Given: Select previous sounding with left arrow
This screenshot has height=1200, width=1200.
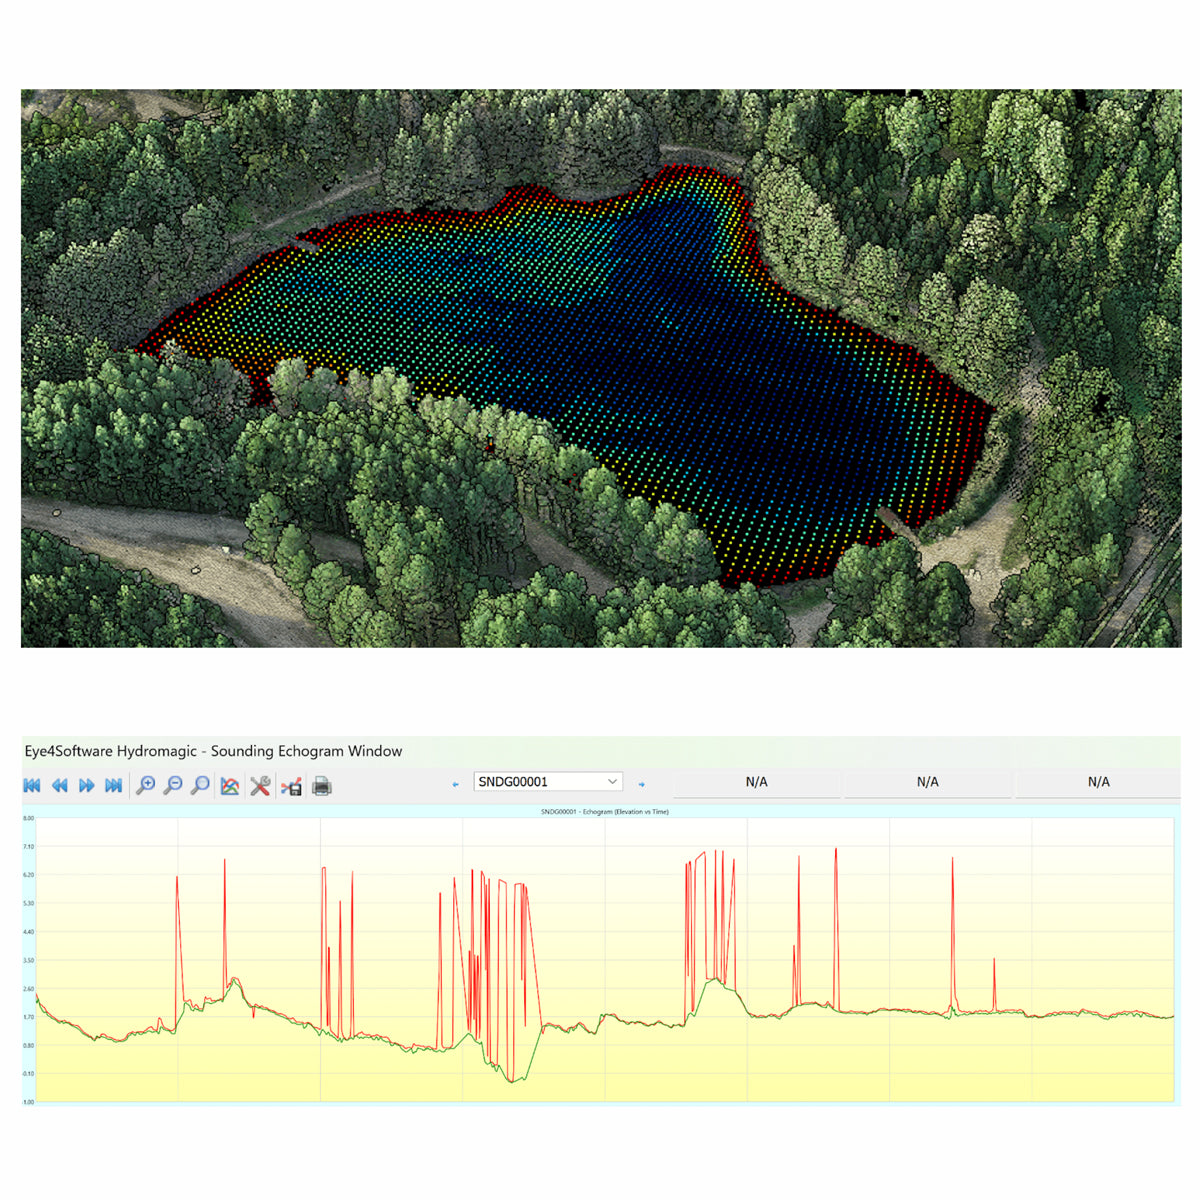Looking at the screenshot, I should click(456, 785).
